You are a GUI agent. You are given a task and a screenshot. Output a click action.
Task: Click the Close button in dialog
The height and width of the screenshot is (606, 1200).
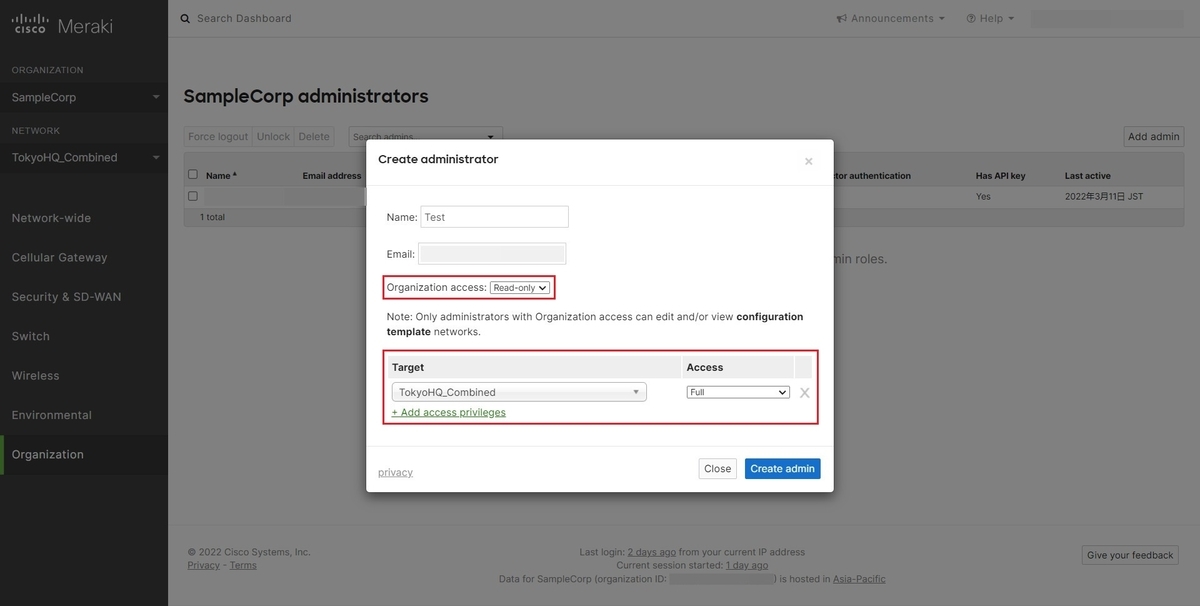[718, 468]
